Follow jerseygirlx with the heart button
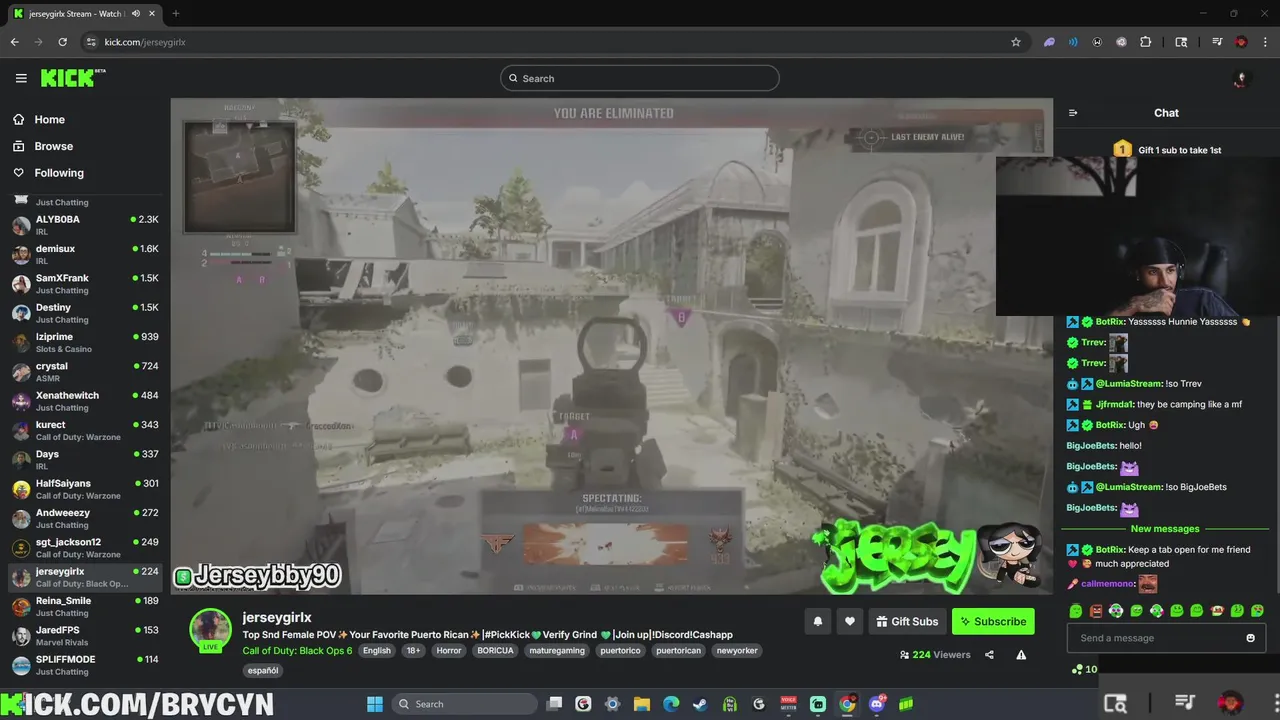 (849, 621)
